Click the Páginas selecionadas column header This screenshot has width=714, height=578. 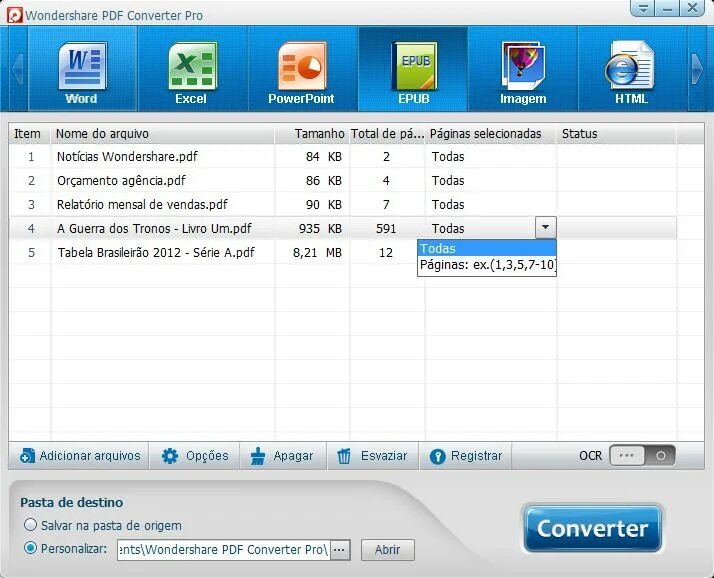[491, 133]
